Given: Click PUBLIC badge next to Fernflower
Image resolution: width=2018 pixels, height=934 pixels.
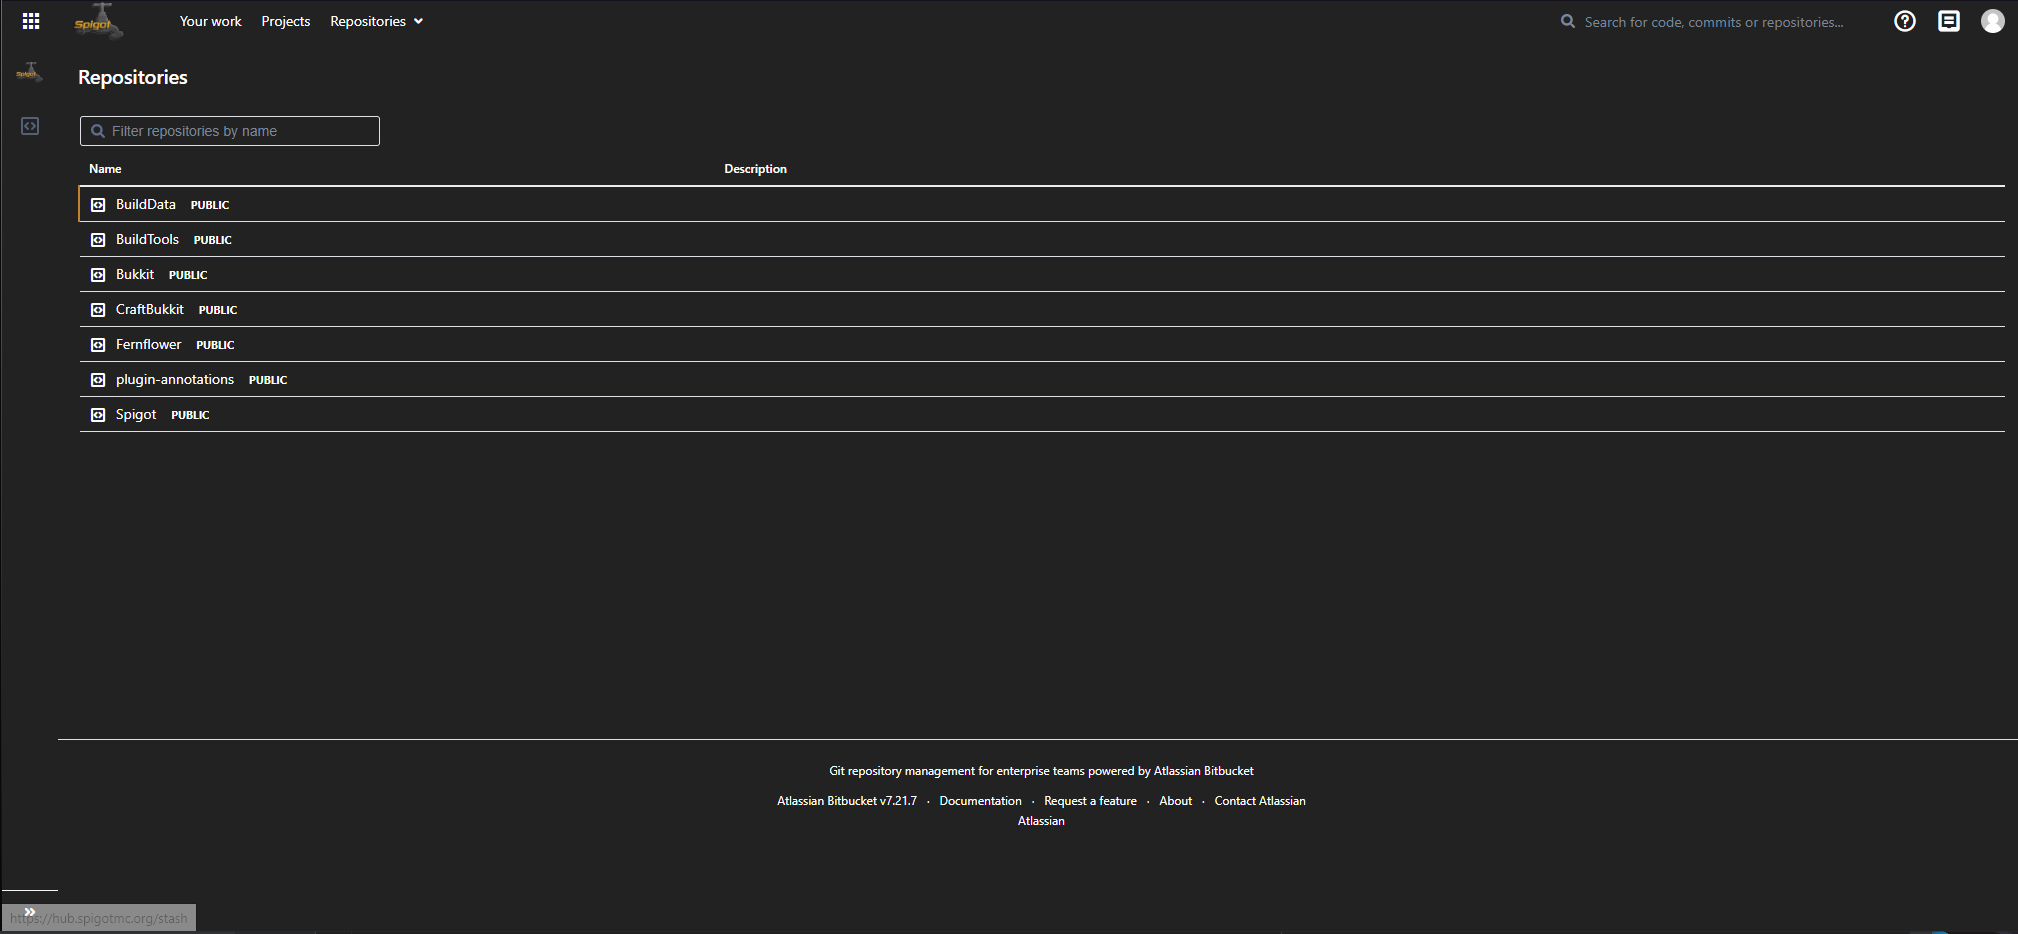Looking at the screenshot, I should [215, 345].
